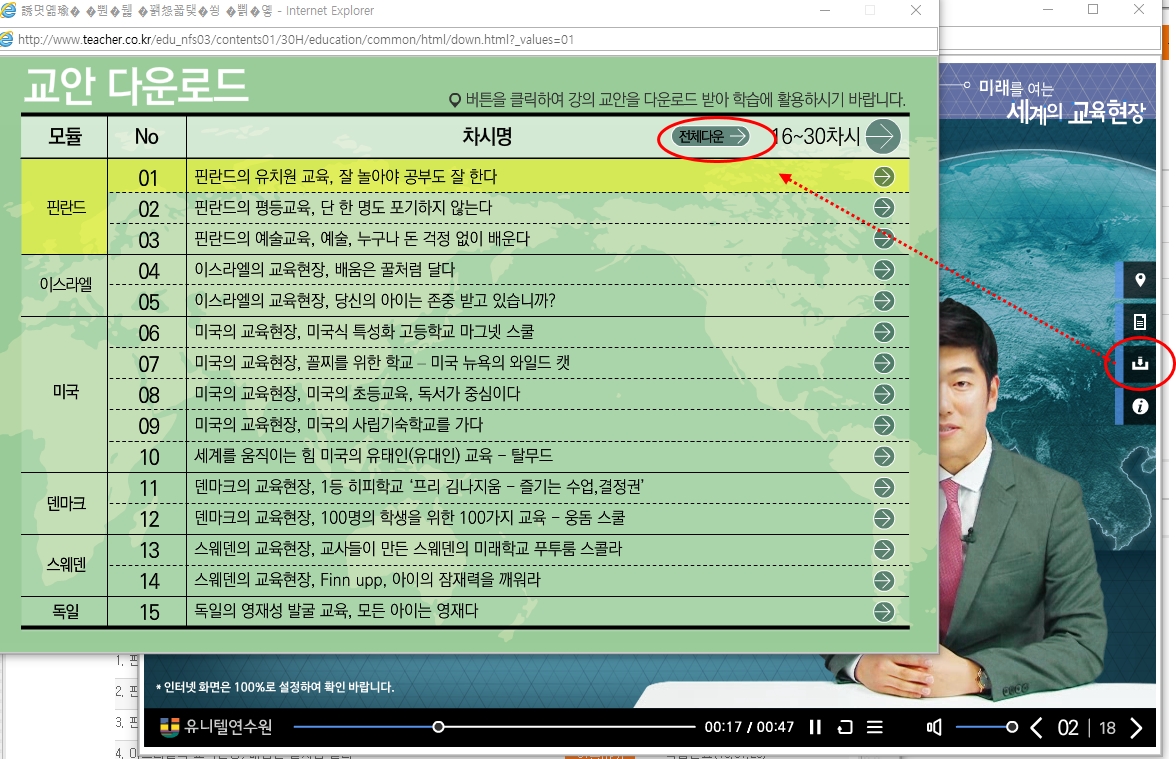This screenshot has width=1176, height=759.
Task: Download lesson 01 핀란드의 유치원 교육 arrow
Action: coord(884,176)
